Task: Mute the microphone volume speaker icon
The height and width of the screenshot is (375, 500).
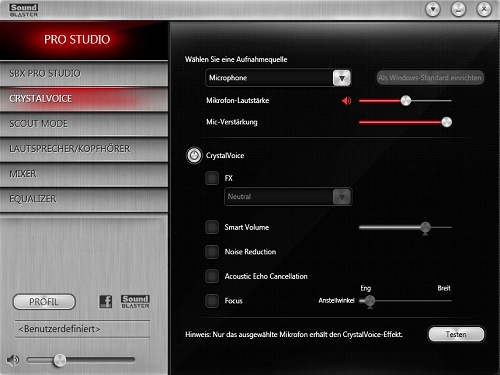Action: pos(347,100)
